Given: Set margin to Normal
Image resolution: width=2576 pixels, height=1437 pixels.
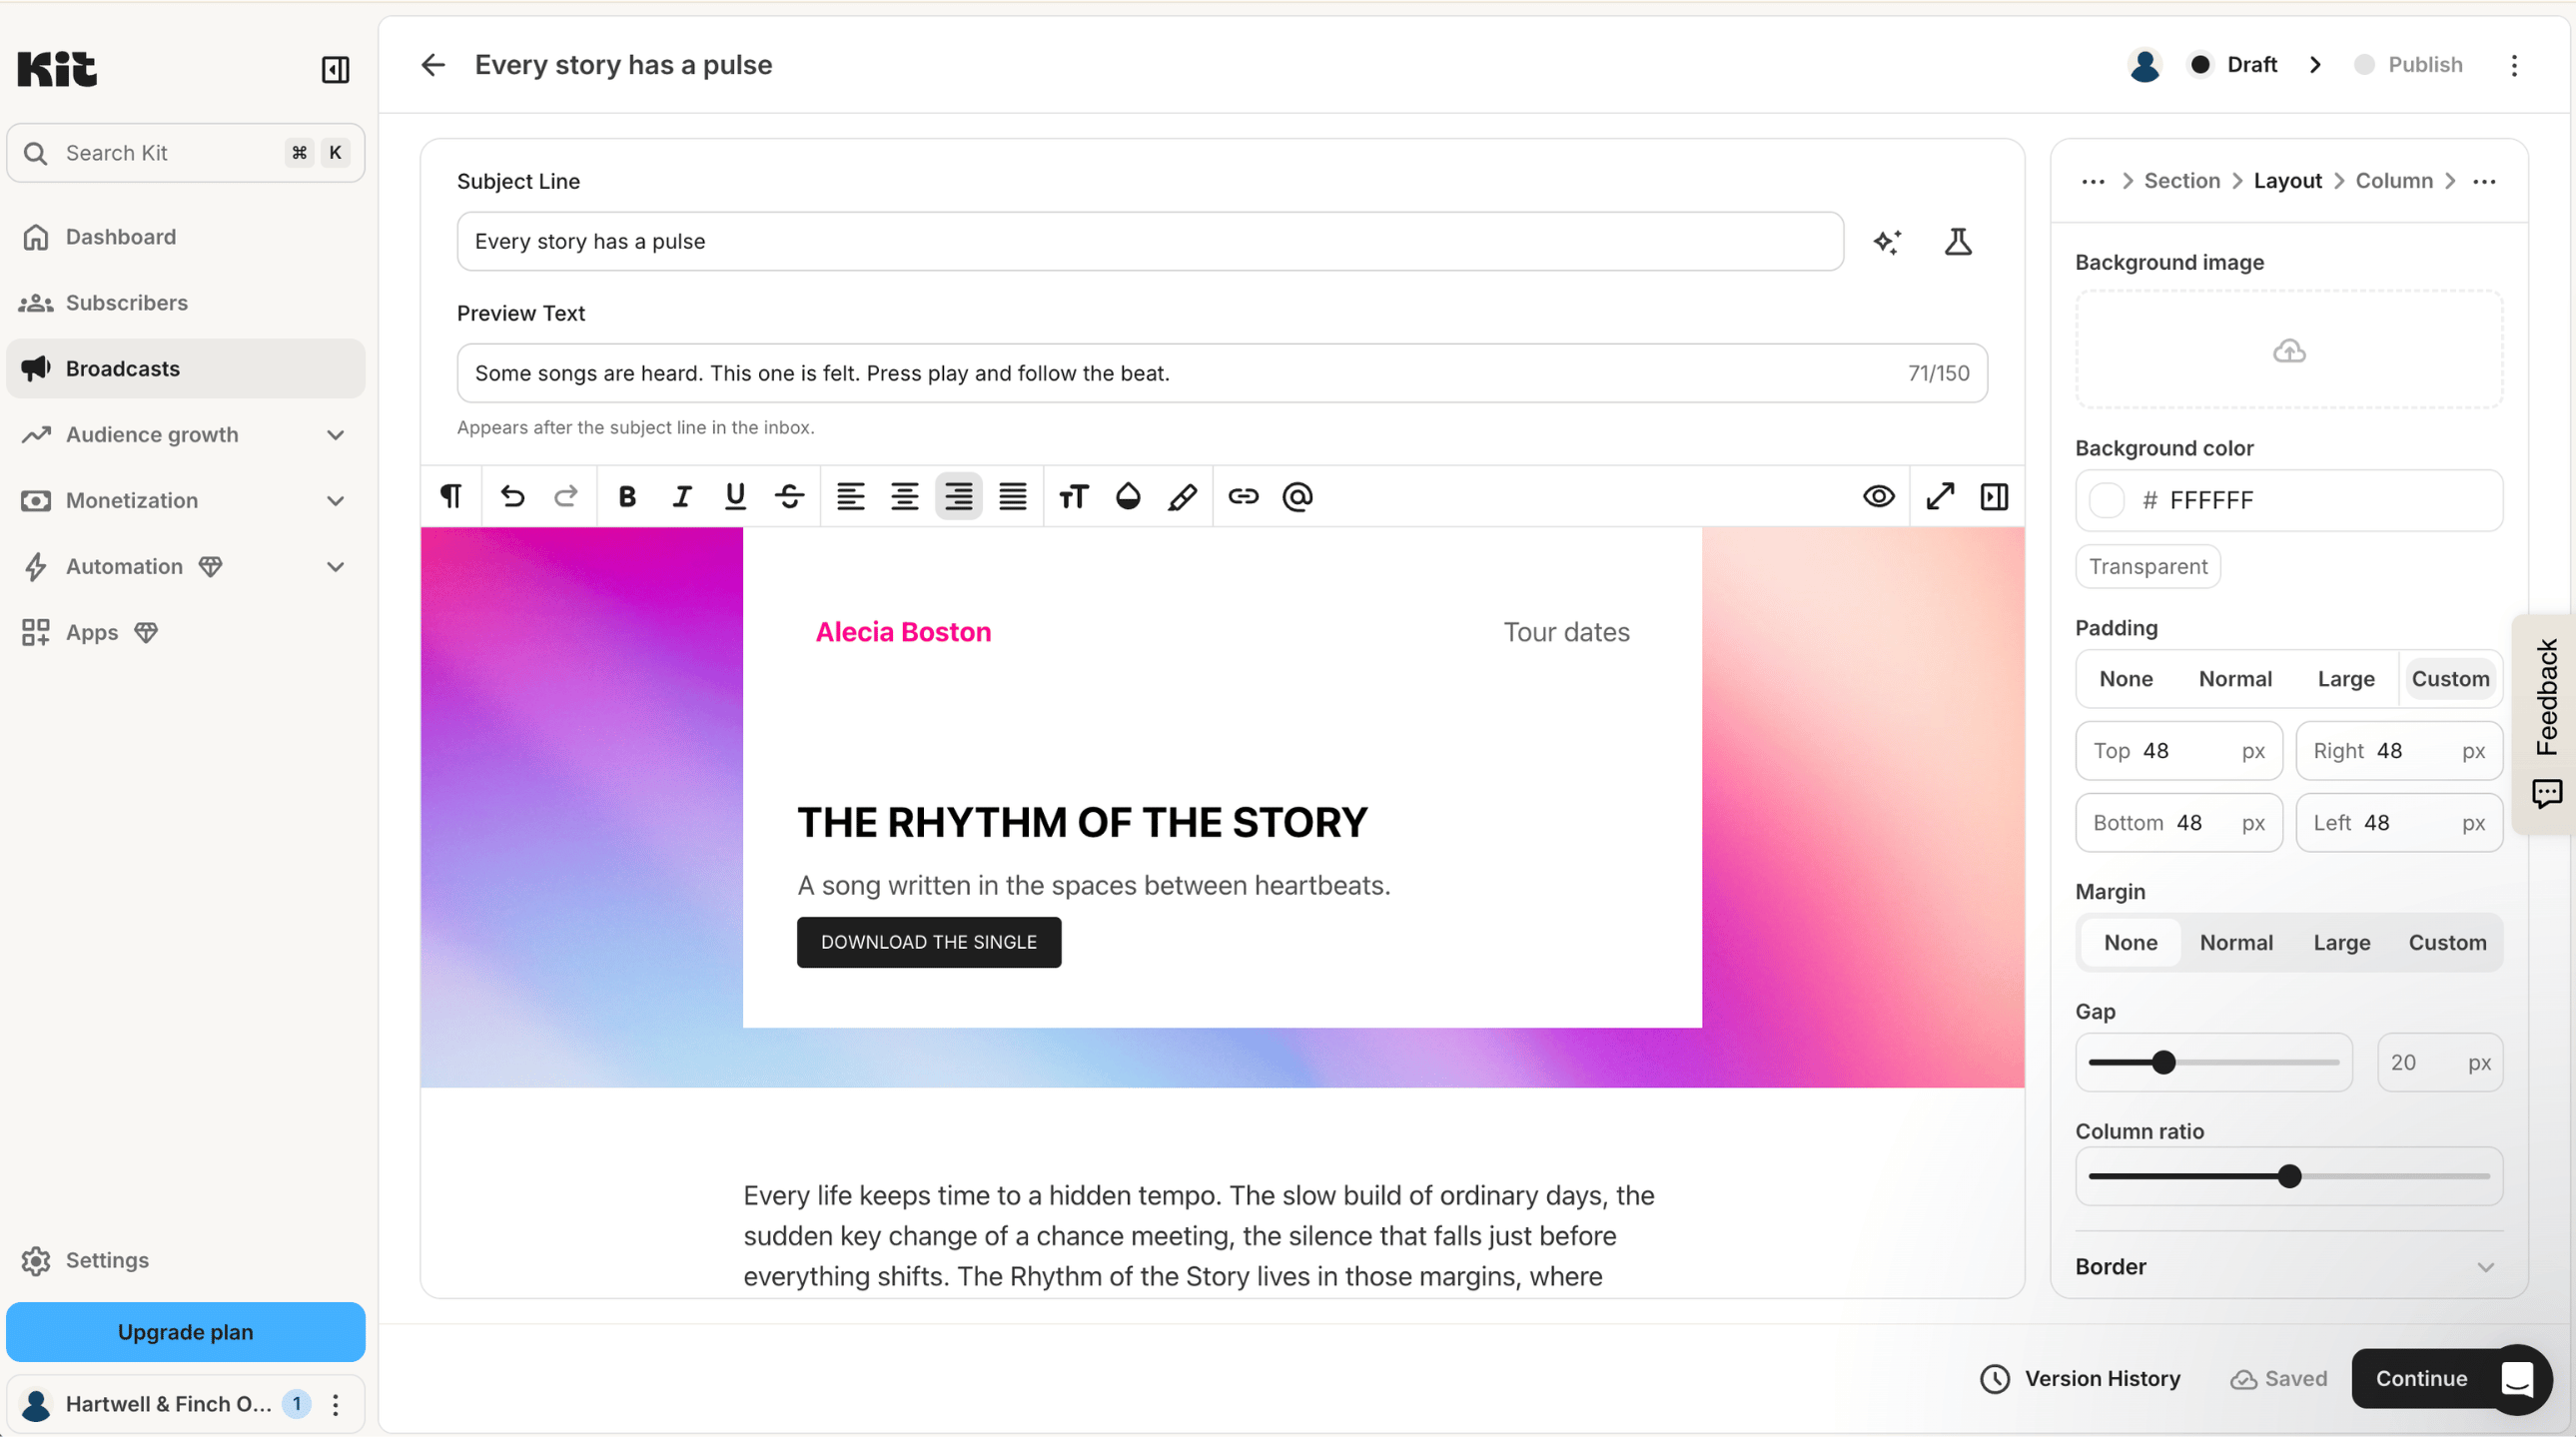Looking at the screenshot, I should click(x=2236, y=942).
